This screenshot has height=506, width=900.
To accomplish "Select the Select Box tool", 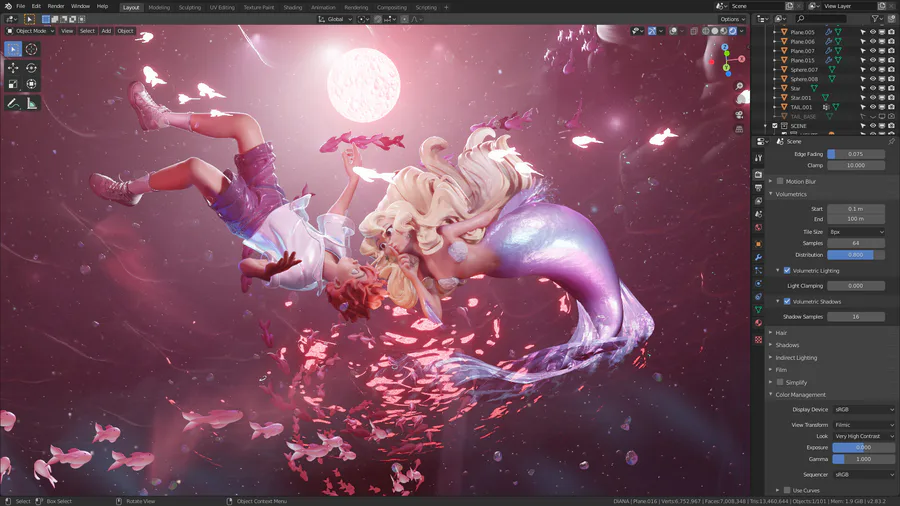I will click(13, 49).
